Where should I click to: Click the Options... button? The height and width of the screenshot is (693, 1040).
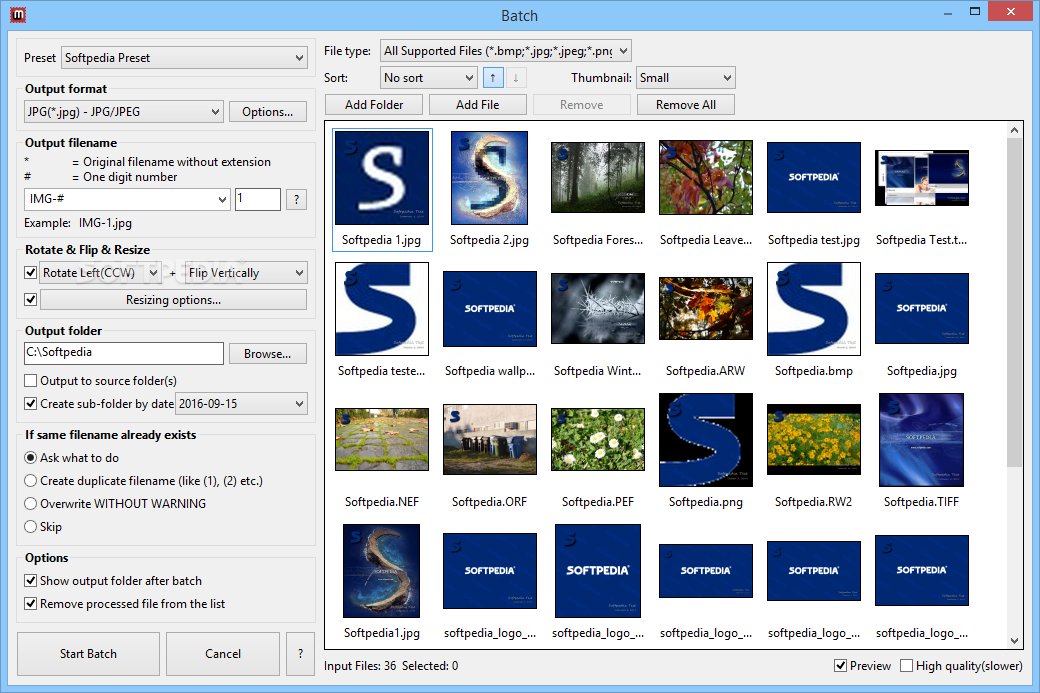coord(268,112)
